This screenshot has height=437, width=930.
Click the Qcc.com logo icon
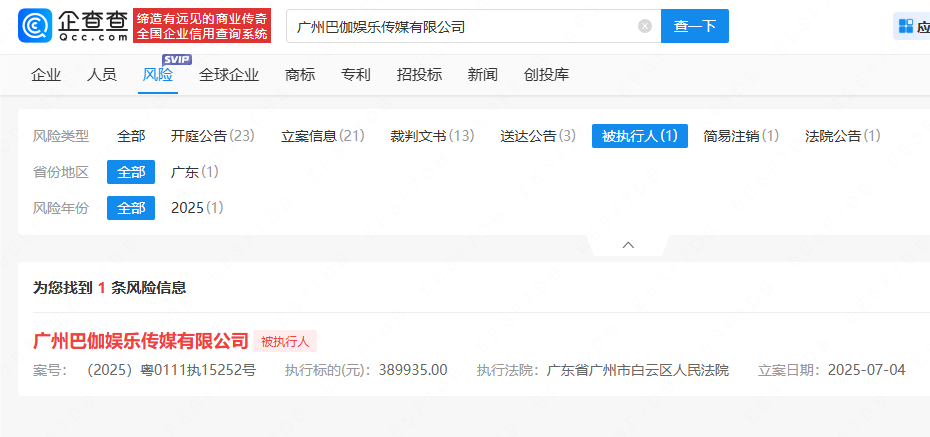[35, 25]
